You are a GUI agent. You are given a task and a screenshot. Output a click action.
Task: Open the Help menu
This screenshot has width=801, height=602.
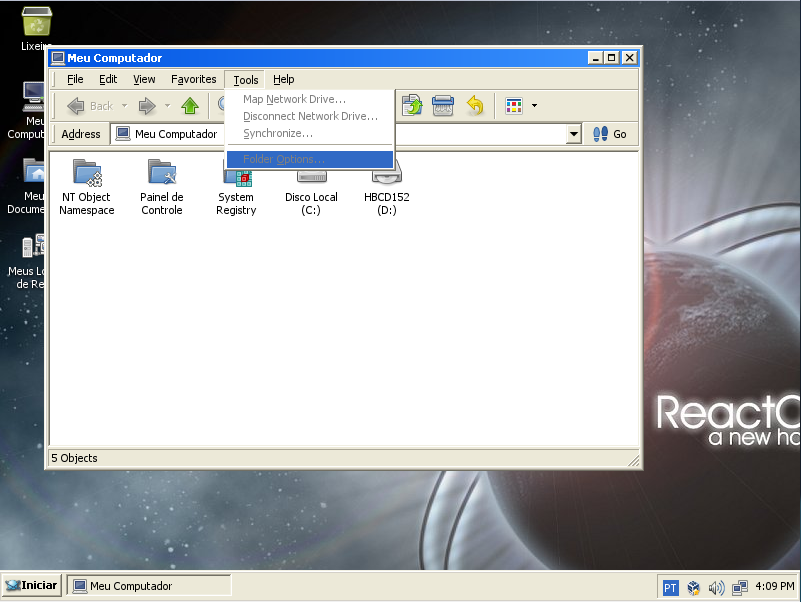click(x=284, y=79)
